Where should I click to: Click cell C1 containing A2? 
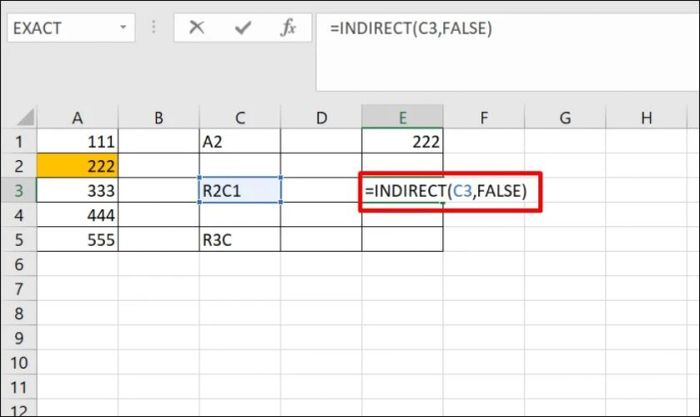[x=240, y=142]
